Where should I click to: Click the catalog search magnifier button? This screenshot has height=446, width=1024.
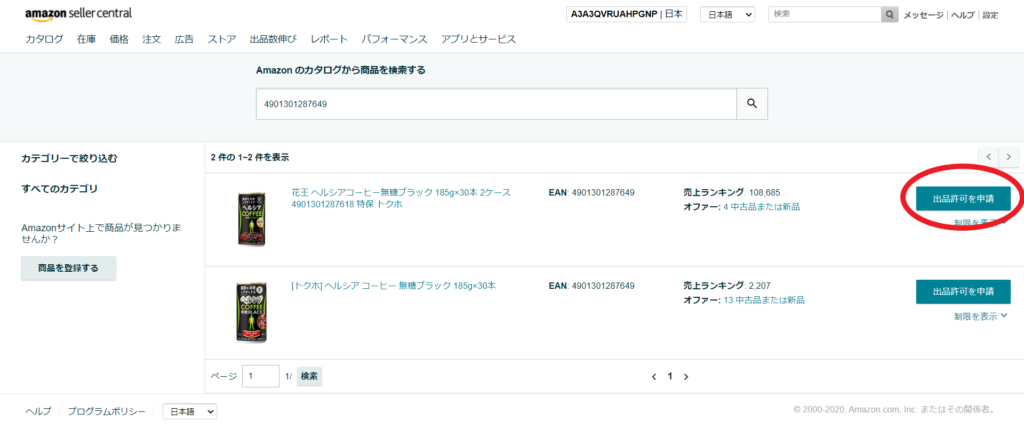point(752,104)
